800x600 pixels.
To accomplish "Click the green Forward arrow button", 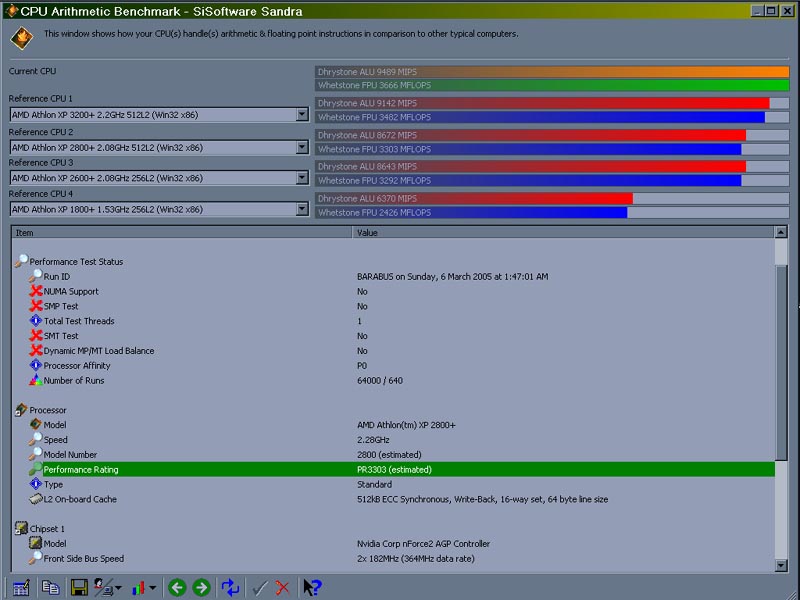I will click(x=201, y=588).
